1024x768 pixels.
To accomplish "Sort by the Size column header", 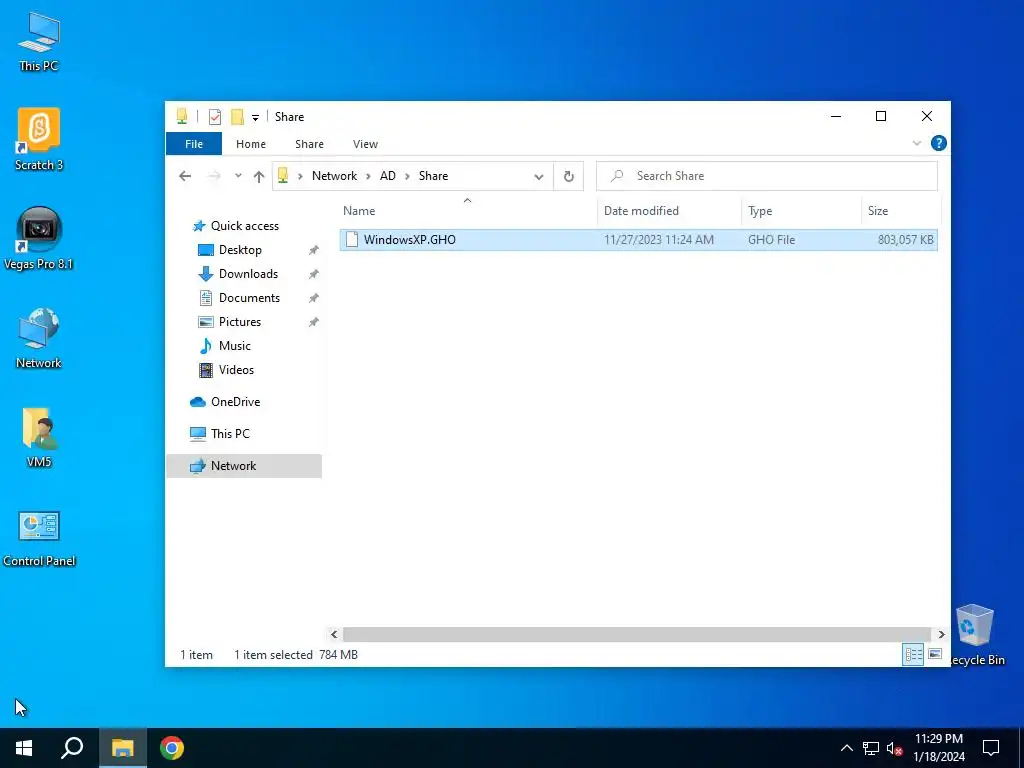I will tap(901, 211).
